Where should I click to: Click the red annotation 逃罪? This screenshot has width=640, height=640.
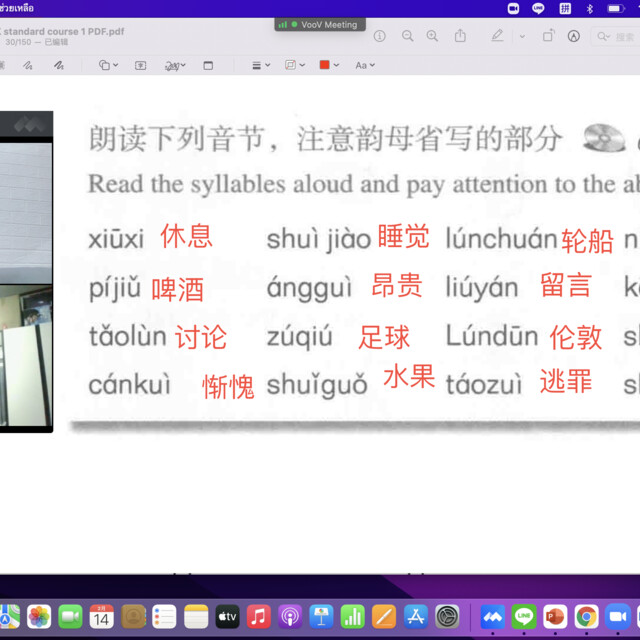(x=566, y=381)
